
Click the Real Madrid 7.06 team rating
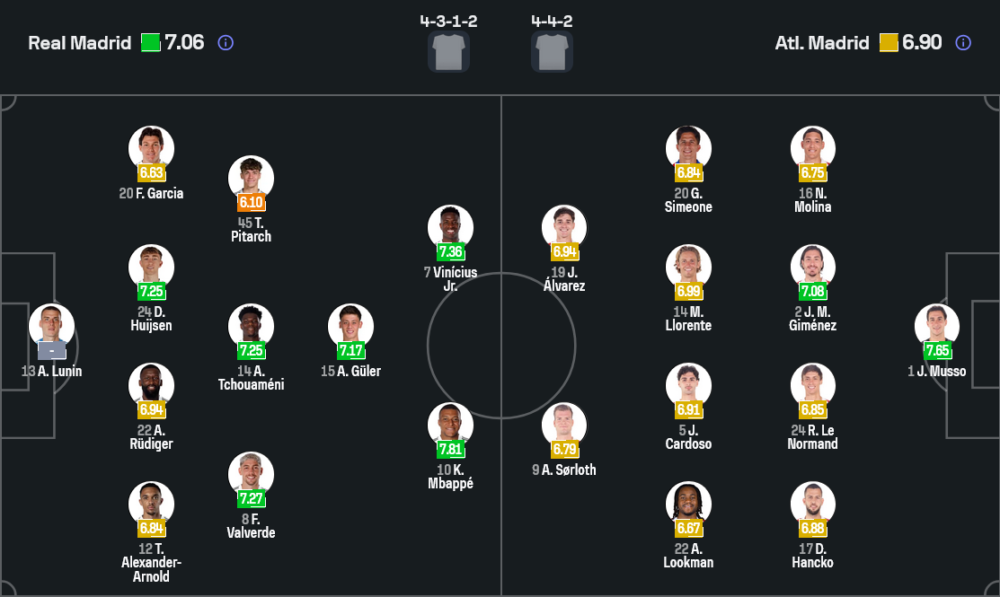(x=185, y=43)
